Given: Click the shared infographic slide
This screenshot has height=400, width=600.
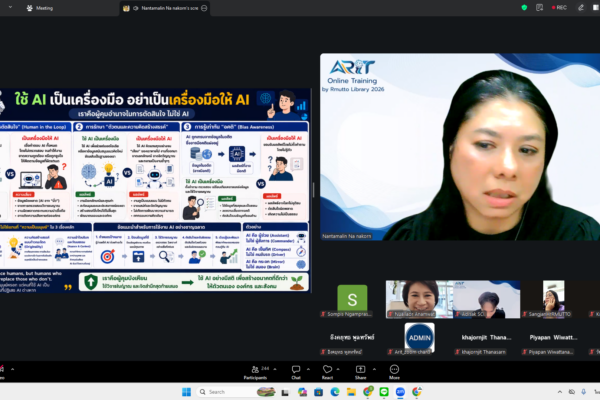Looking at the screenshot, I should click(x=154, y=190).
